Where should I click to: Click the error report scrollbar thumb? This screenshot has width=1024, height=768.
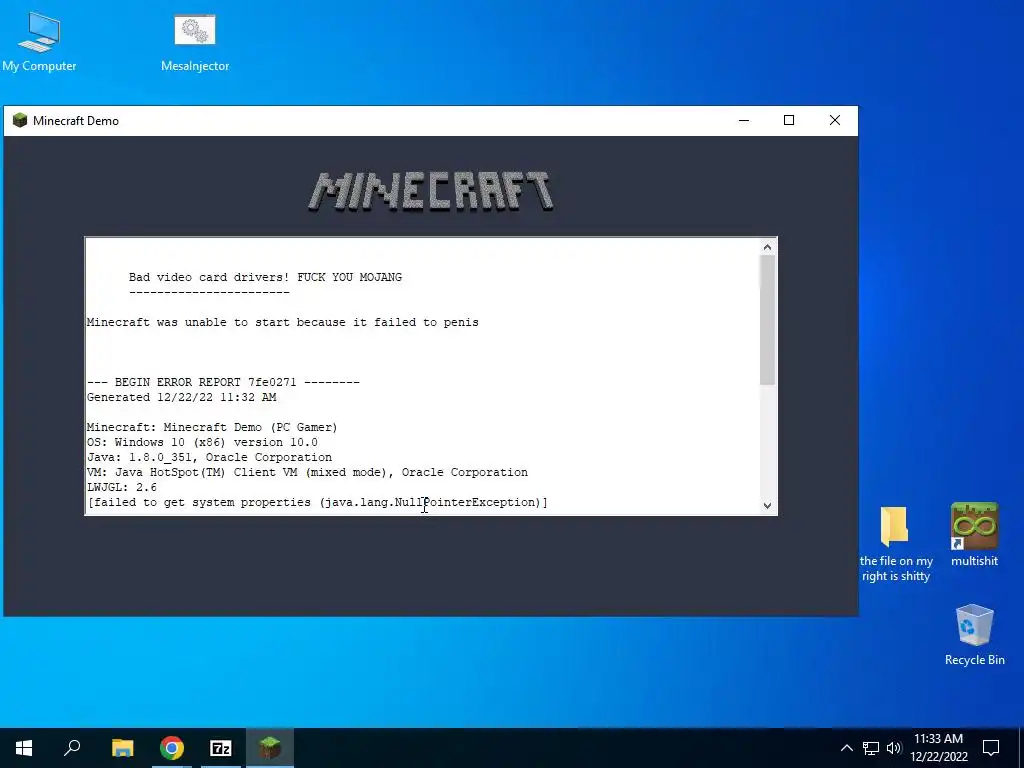click(x=767, y=320)
